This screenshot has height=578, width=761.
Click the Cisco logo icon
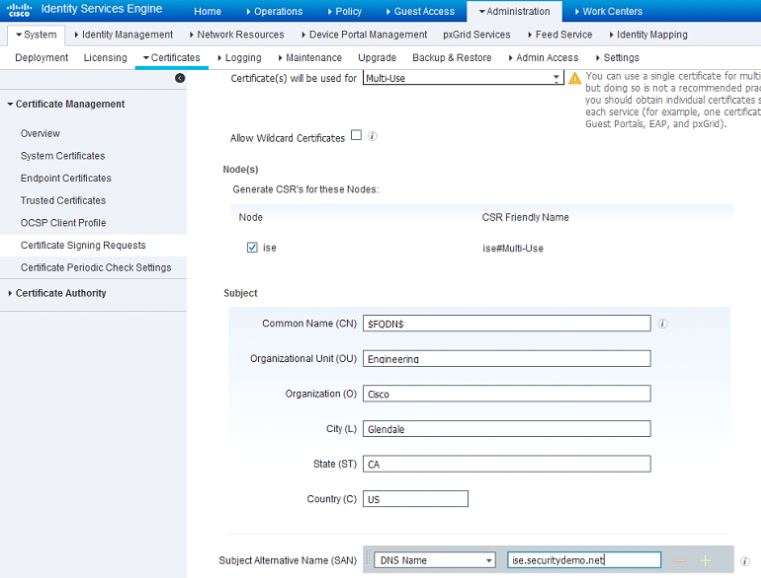point(19,10)
